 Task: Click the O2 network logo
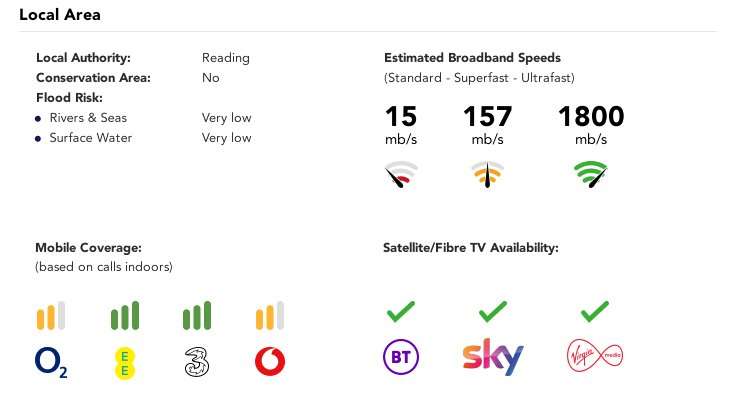coord(51,362)
